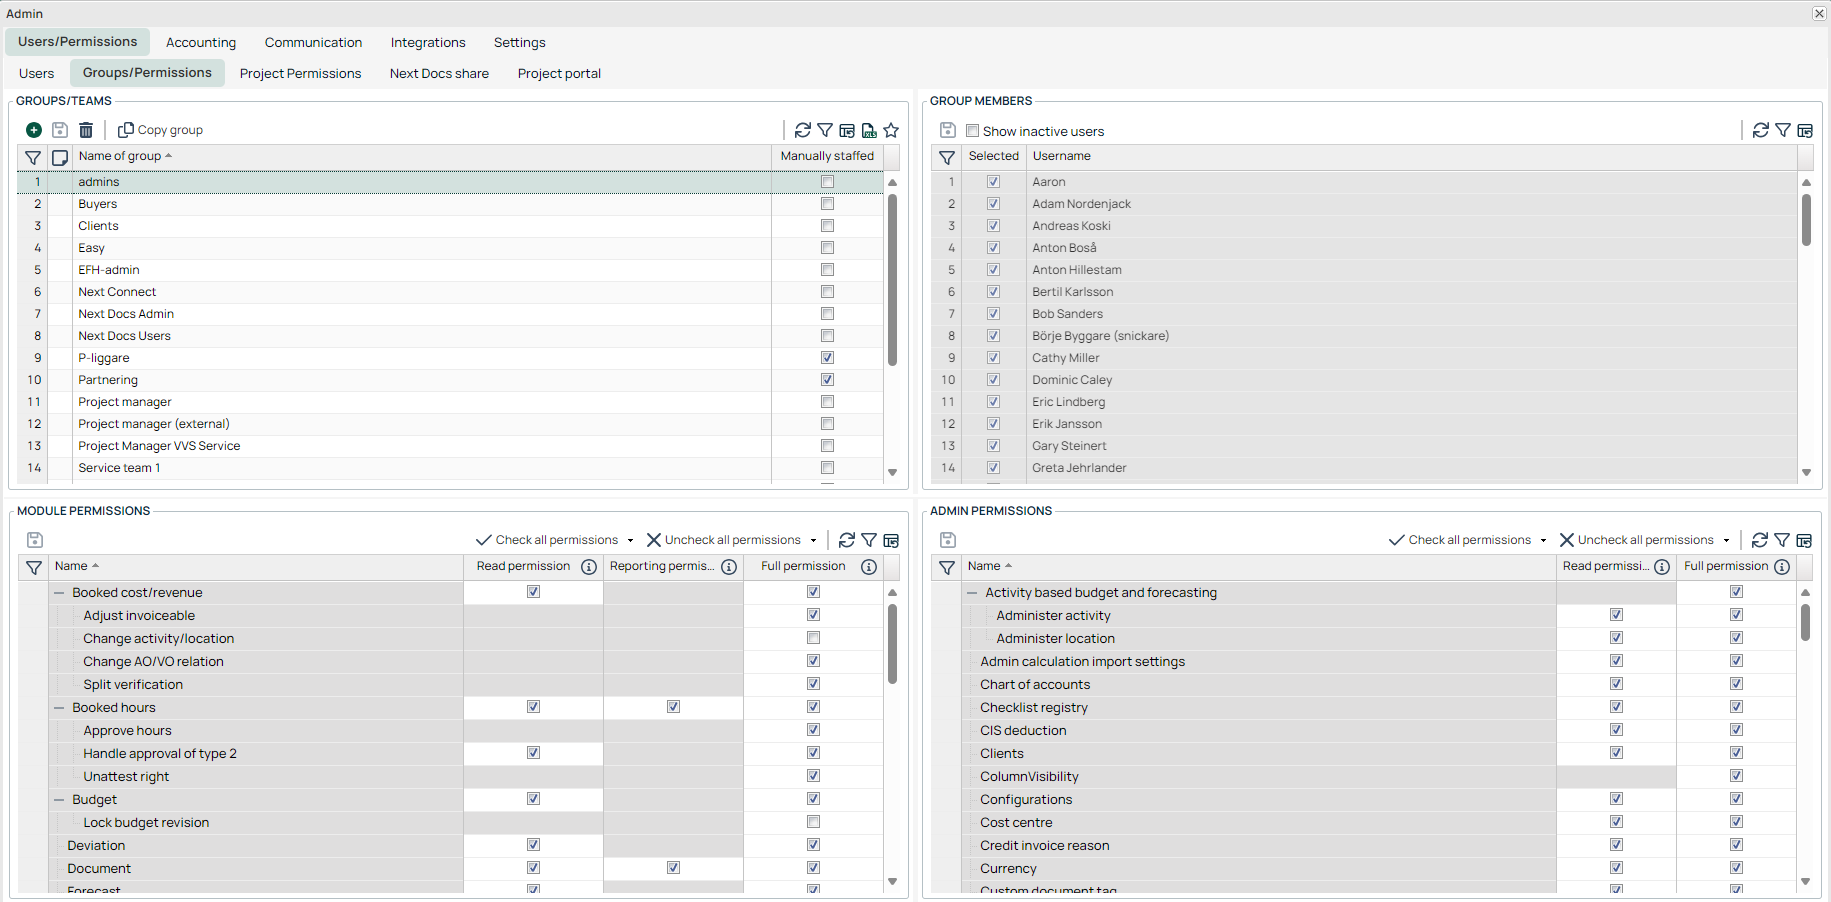Viewport: 1831px width, 902px height.
Task: Click filter row icon in Group Members header
Action: click(947, 157)
